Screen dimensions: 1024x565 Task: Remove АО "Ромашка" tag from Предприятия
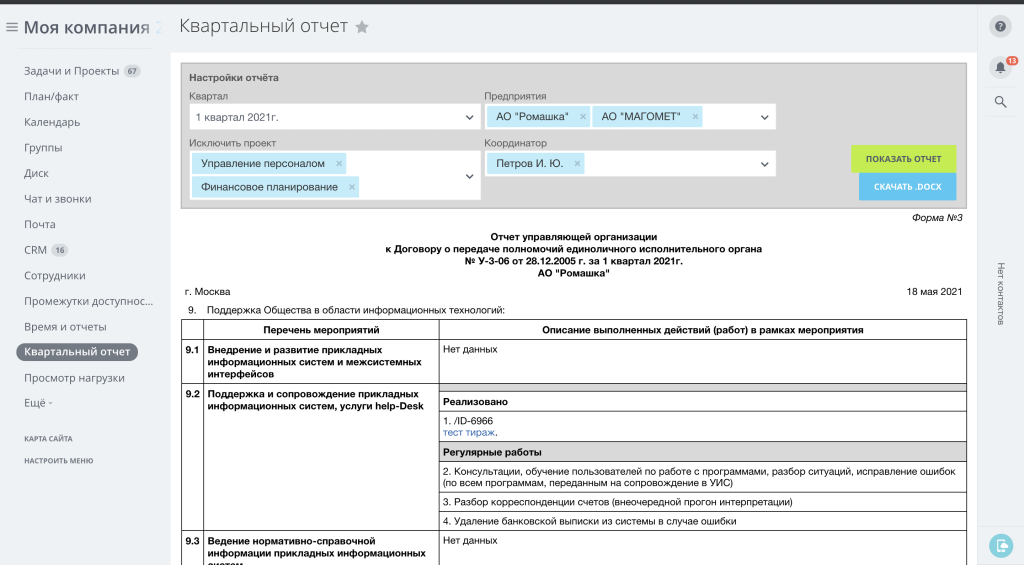click(583, 117)
